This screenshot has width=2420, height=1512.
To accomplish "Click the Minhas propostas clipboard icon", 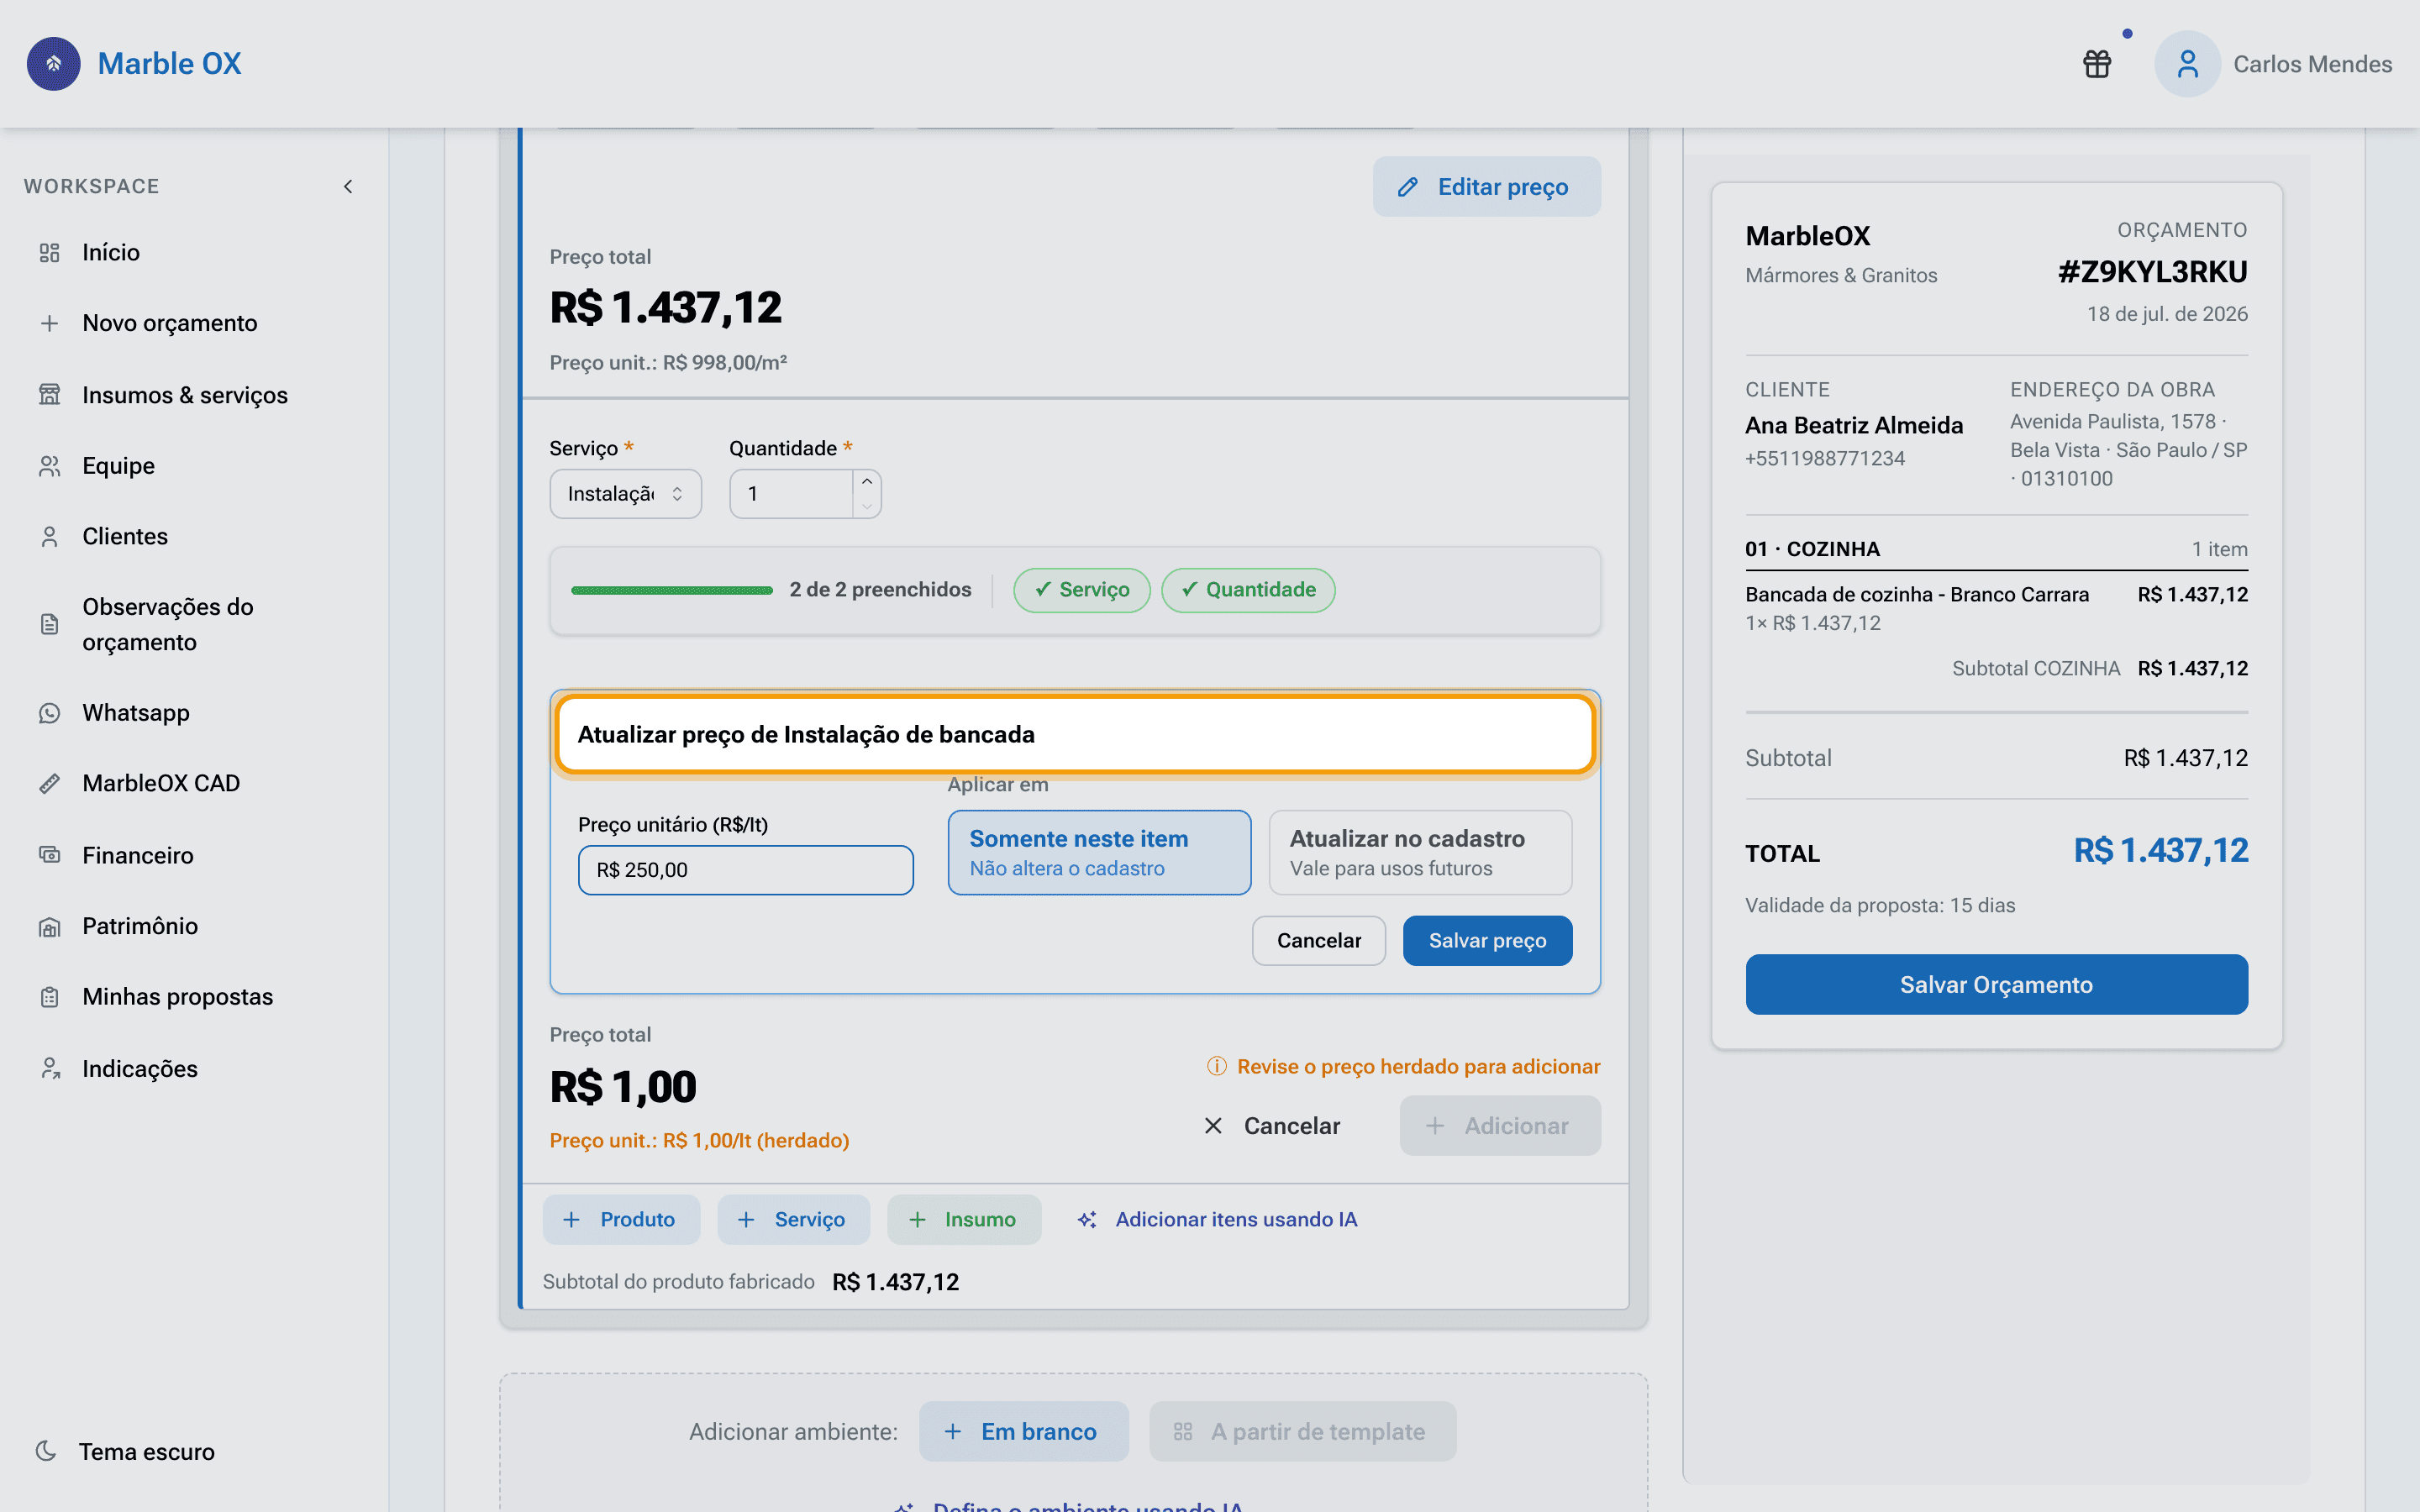I will 49,998.
